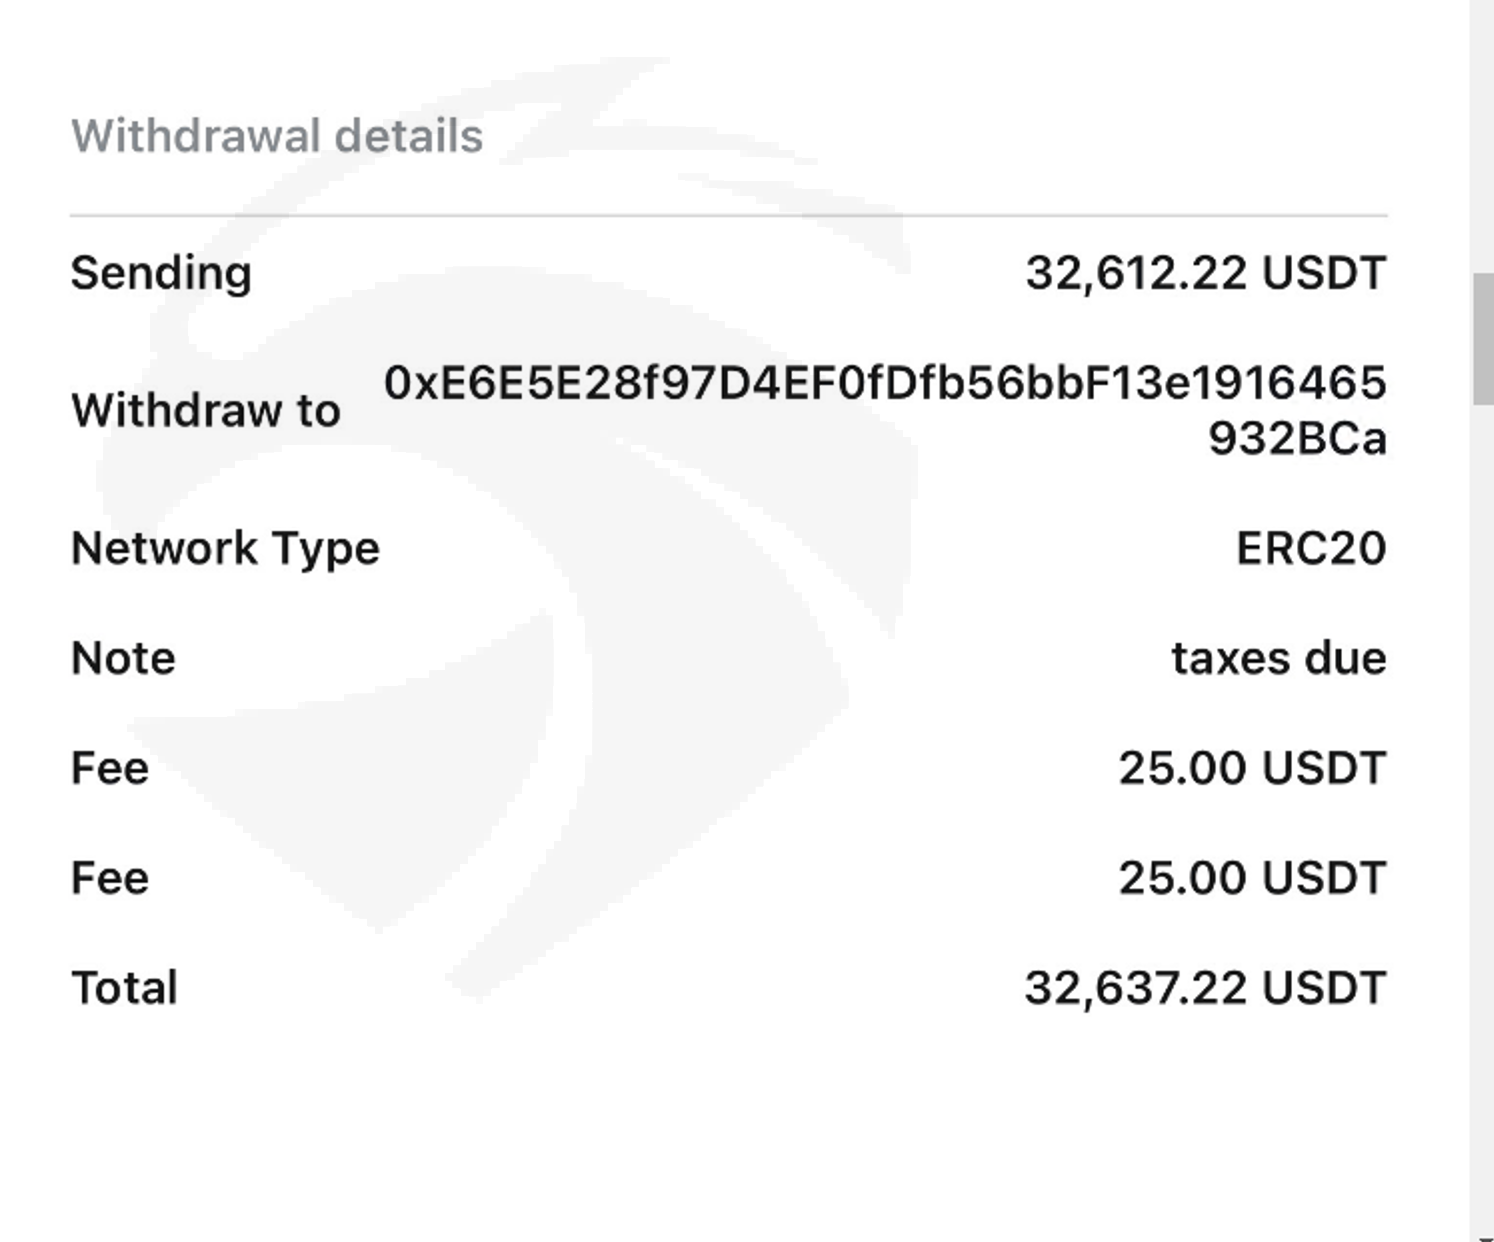The height and width of the screenshot is (1242, 1494).
Task: Click the scrollbar track below the thumb
Action: click(1482, 800)
